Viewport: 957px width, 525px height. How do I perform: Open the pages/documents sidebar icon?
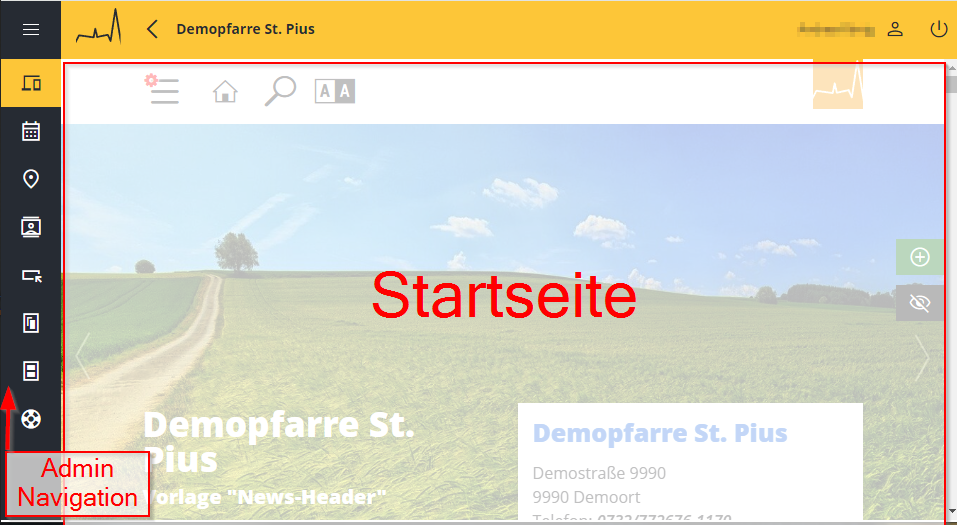[30, 323]
